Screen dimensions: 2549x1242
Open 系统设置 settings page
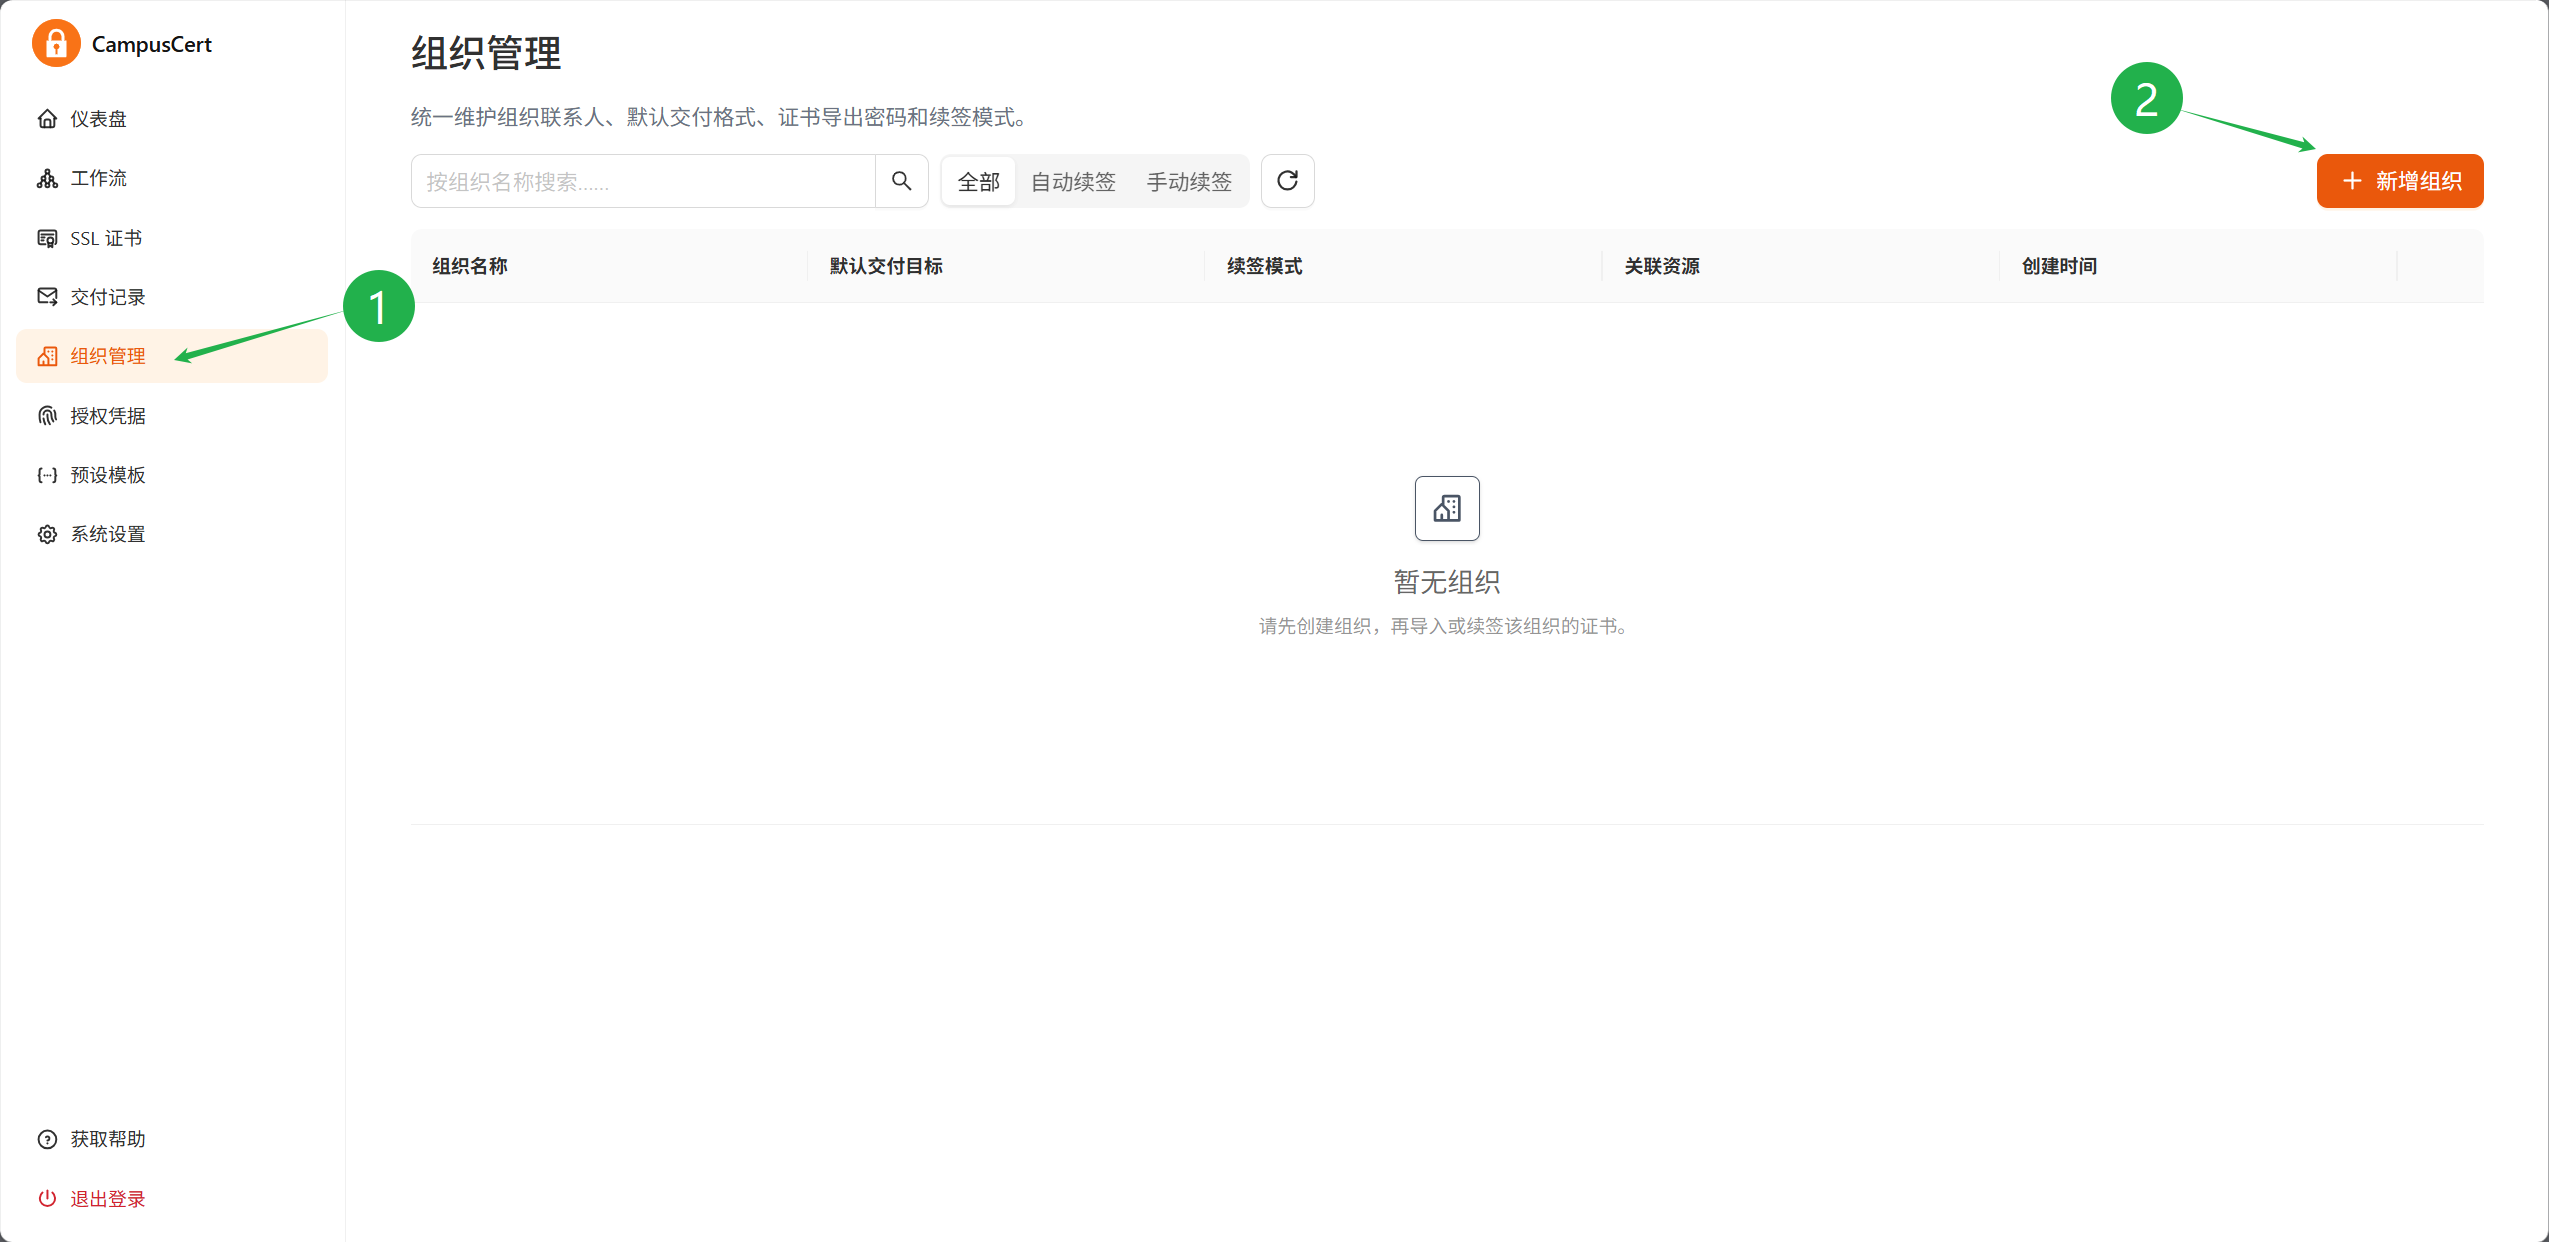pos(172,534)
